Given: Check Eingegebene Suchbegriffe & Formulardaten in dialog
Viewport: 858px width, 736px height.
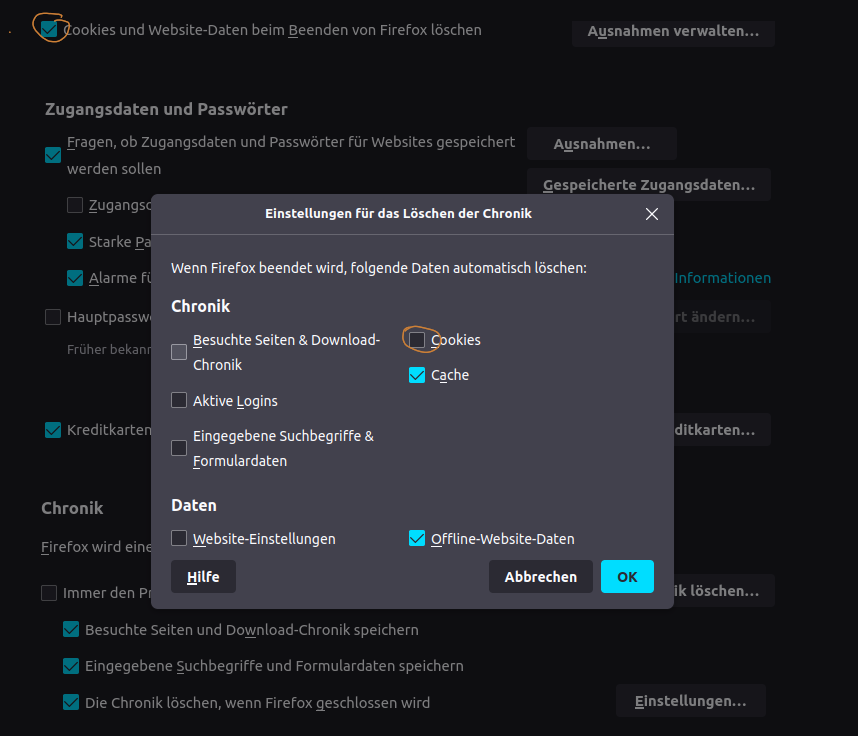Looking at the screenshot, I should (x=179, y=448).
